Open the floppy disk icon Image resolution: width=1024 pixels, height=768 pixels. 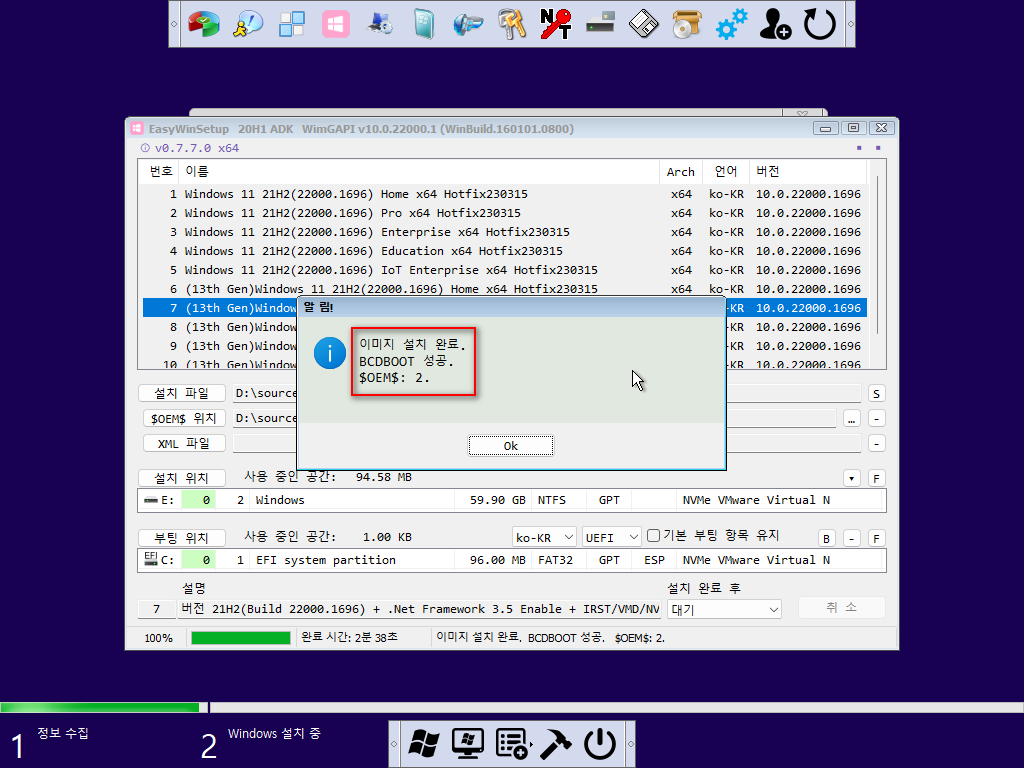point(643,24)
